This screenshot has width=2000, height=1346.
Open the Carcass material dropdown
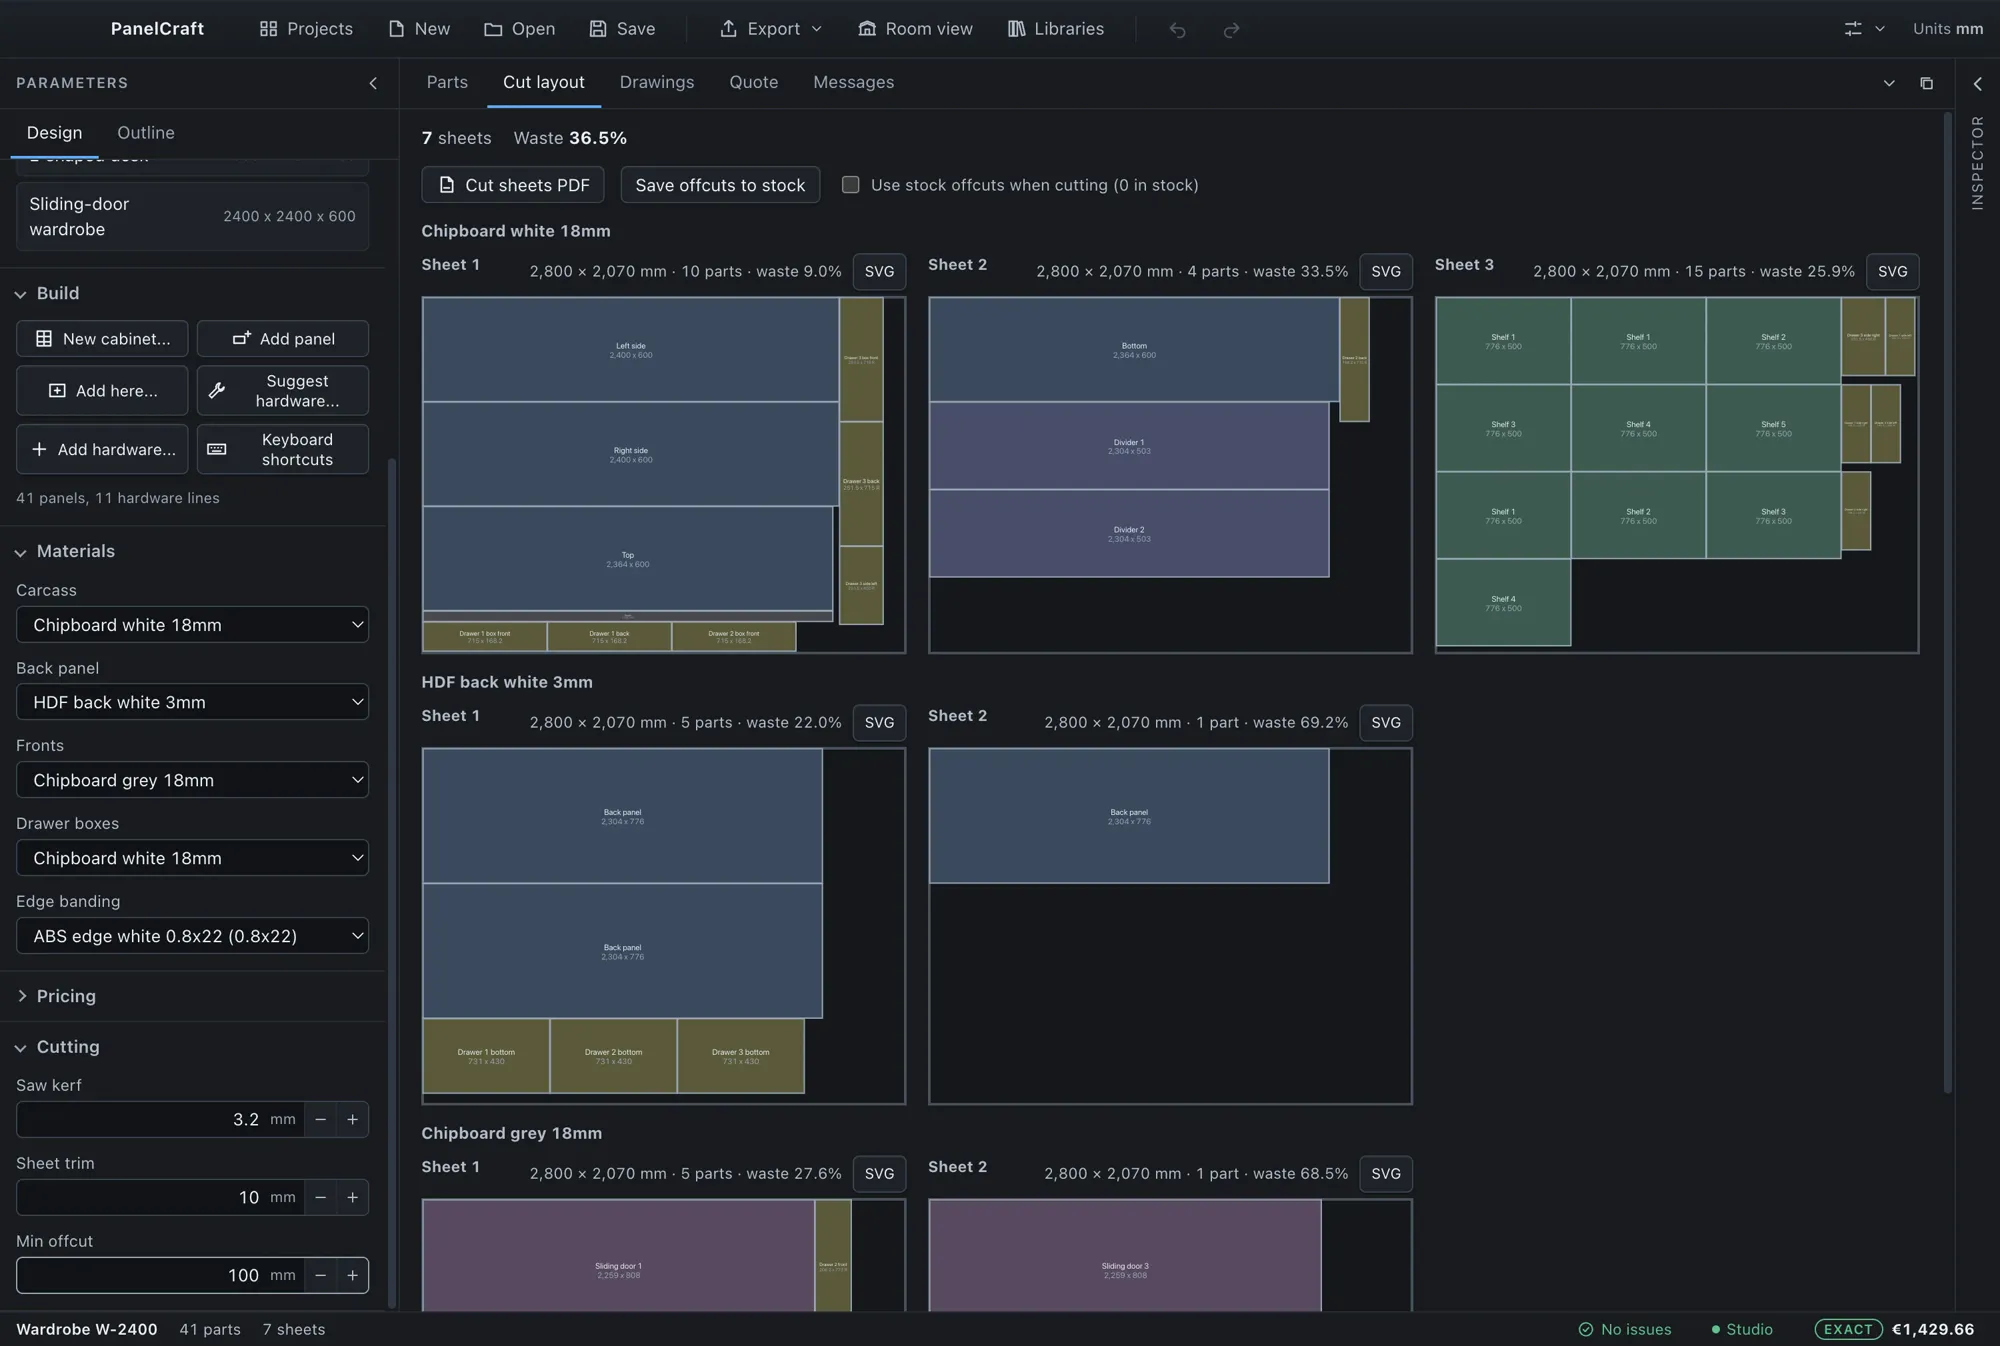[192, 625]
